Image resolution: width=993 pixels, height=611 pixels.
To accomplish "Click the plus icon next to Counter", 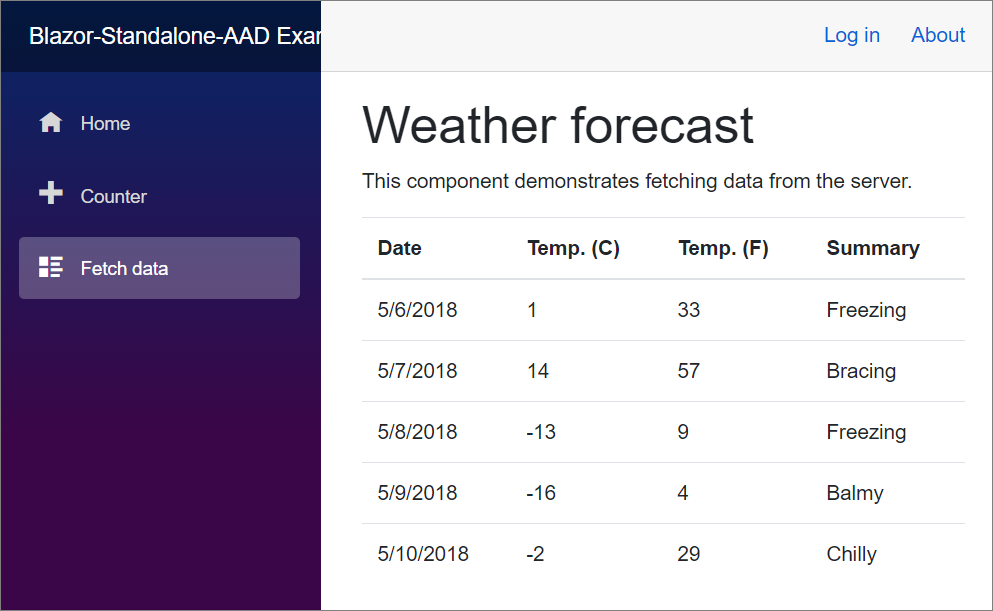I will tap(50, 194).
